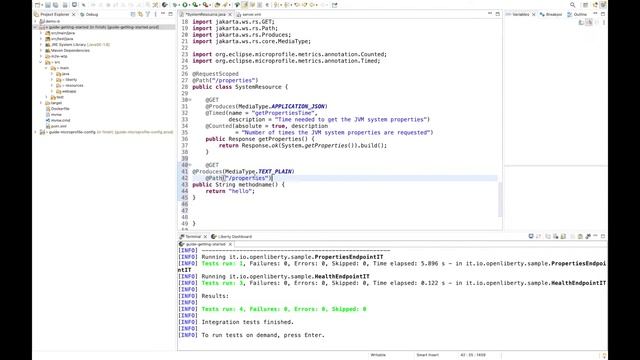Click Smart Insert status bar entry

pos(427,355)
